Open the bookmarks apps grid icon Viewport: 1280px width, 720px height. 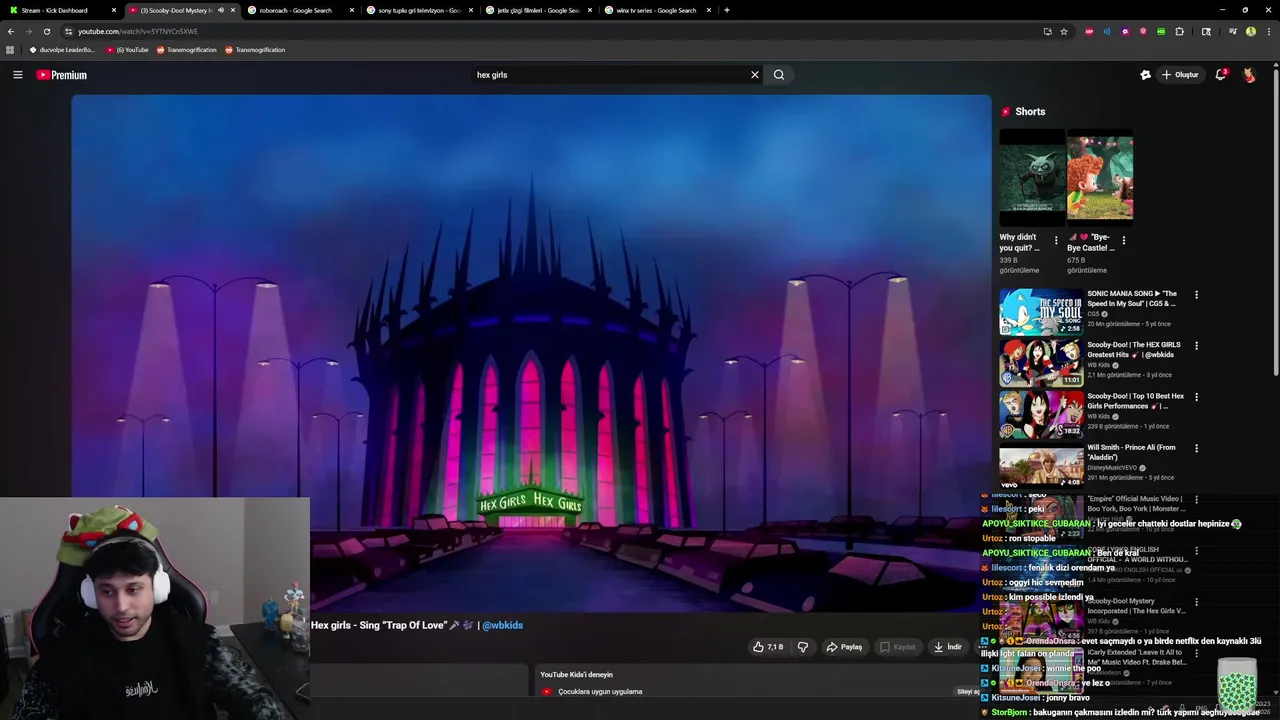(10, 50)
